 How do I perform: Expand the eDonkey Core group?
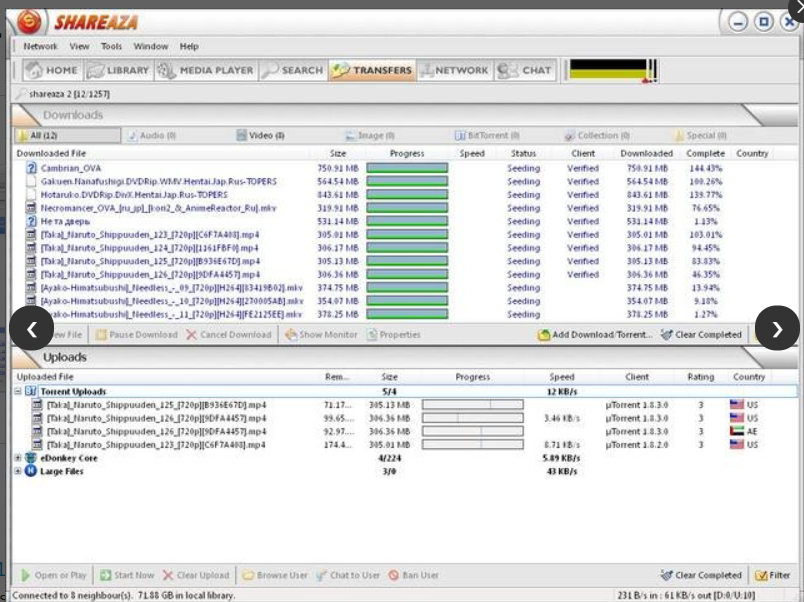18,458
